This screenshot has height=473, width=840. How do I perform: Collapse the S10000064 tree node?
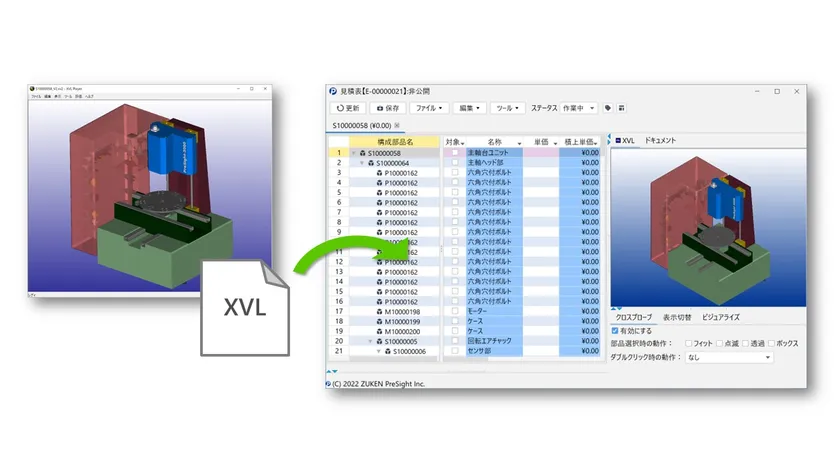coord(362,163)
